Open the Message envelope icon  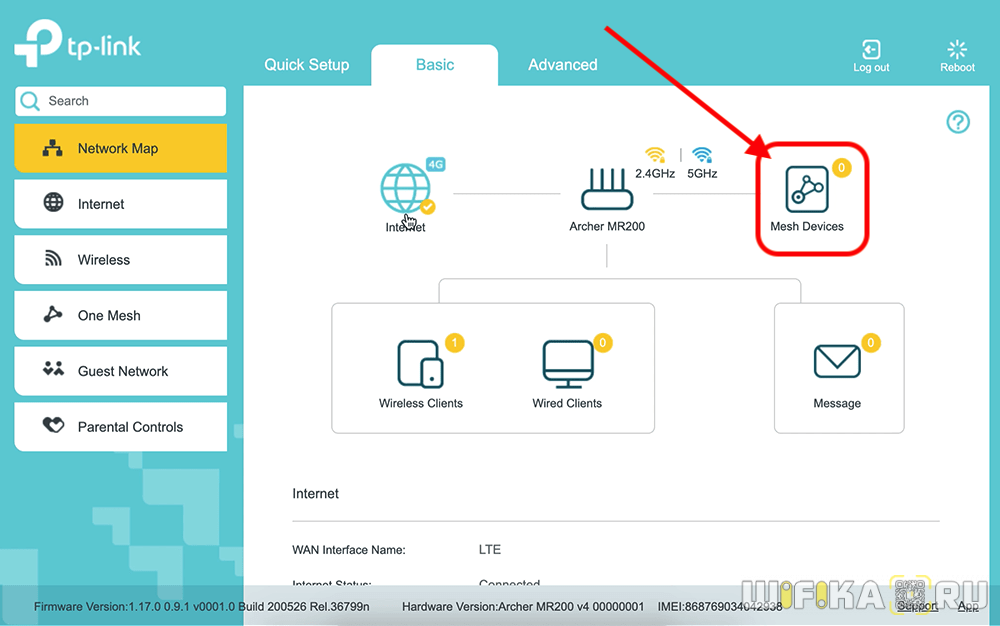click(837, 361)
